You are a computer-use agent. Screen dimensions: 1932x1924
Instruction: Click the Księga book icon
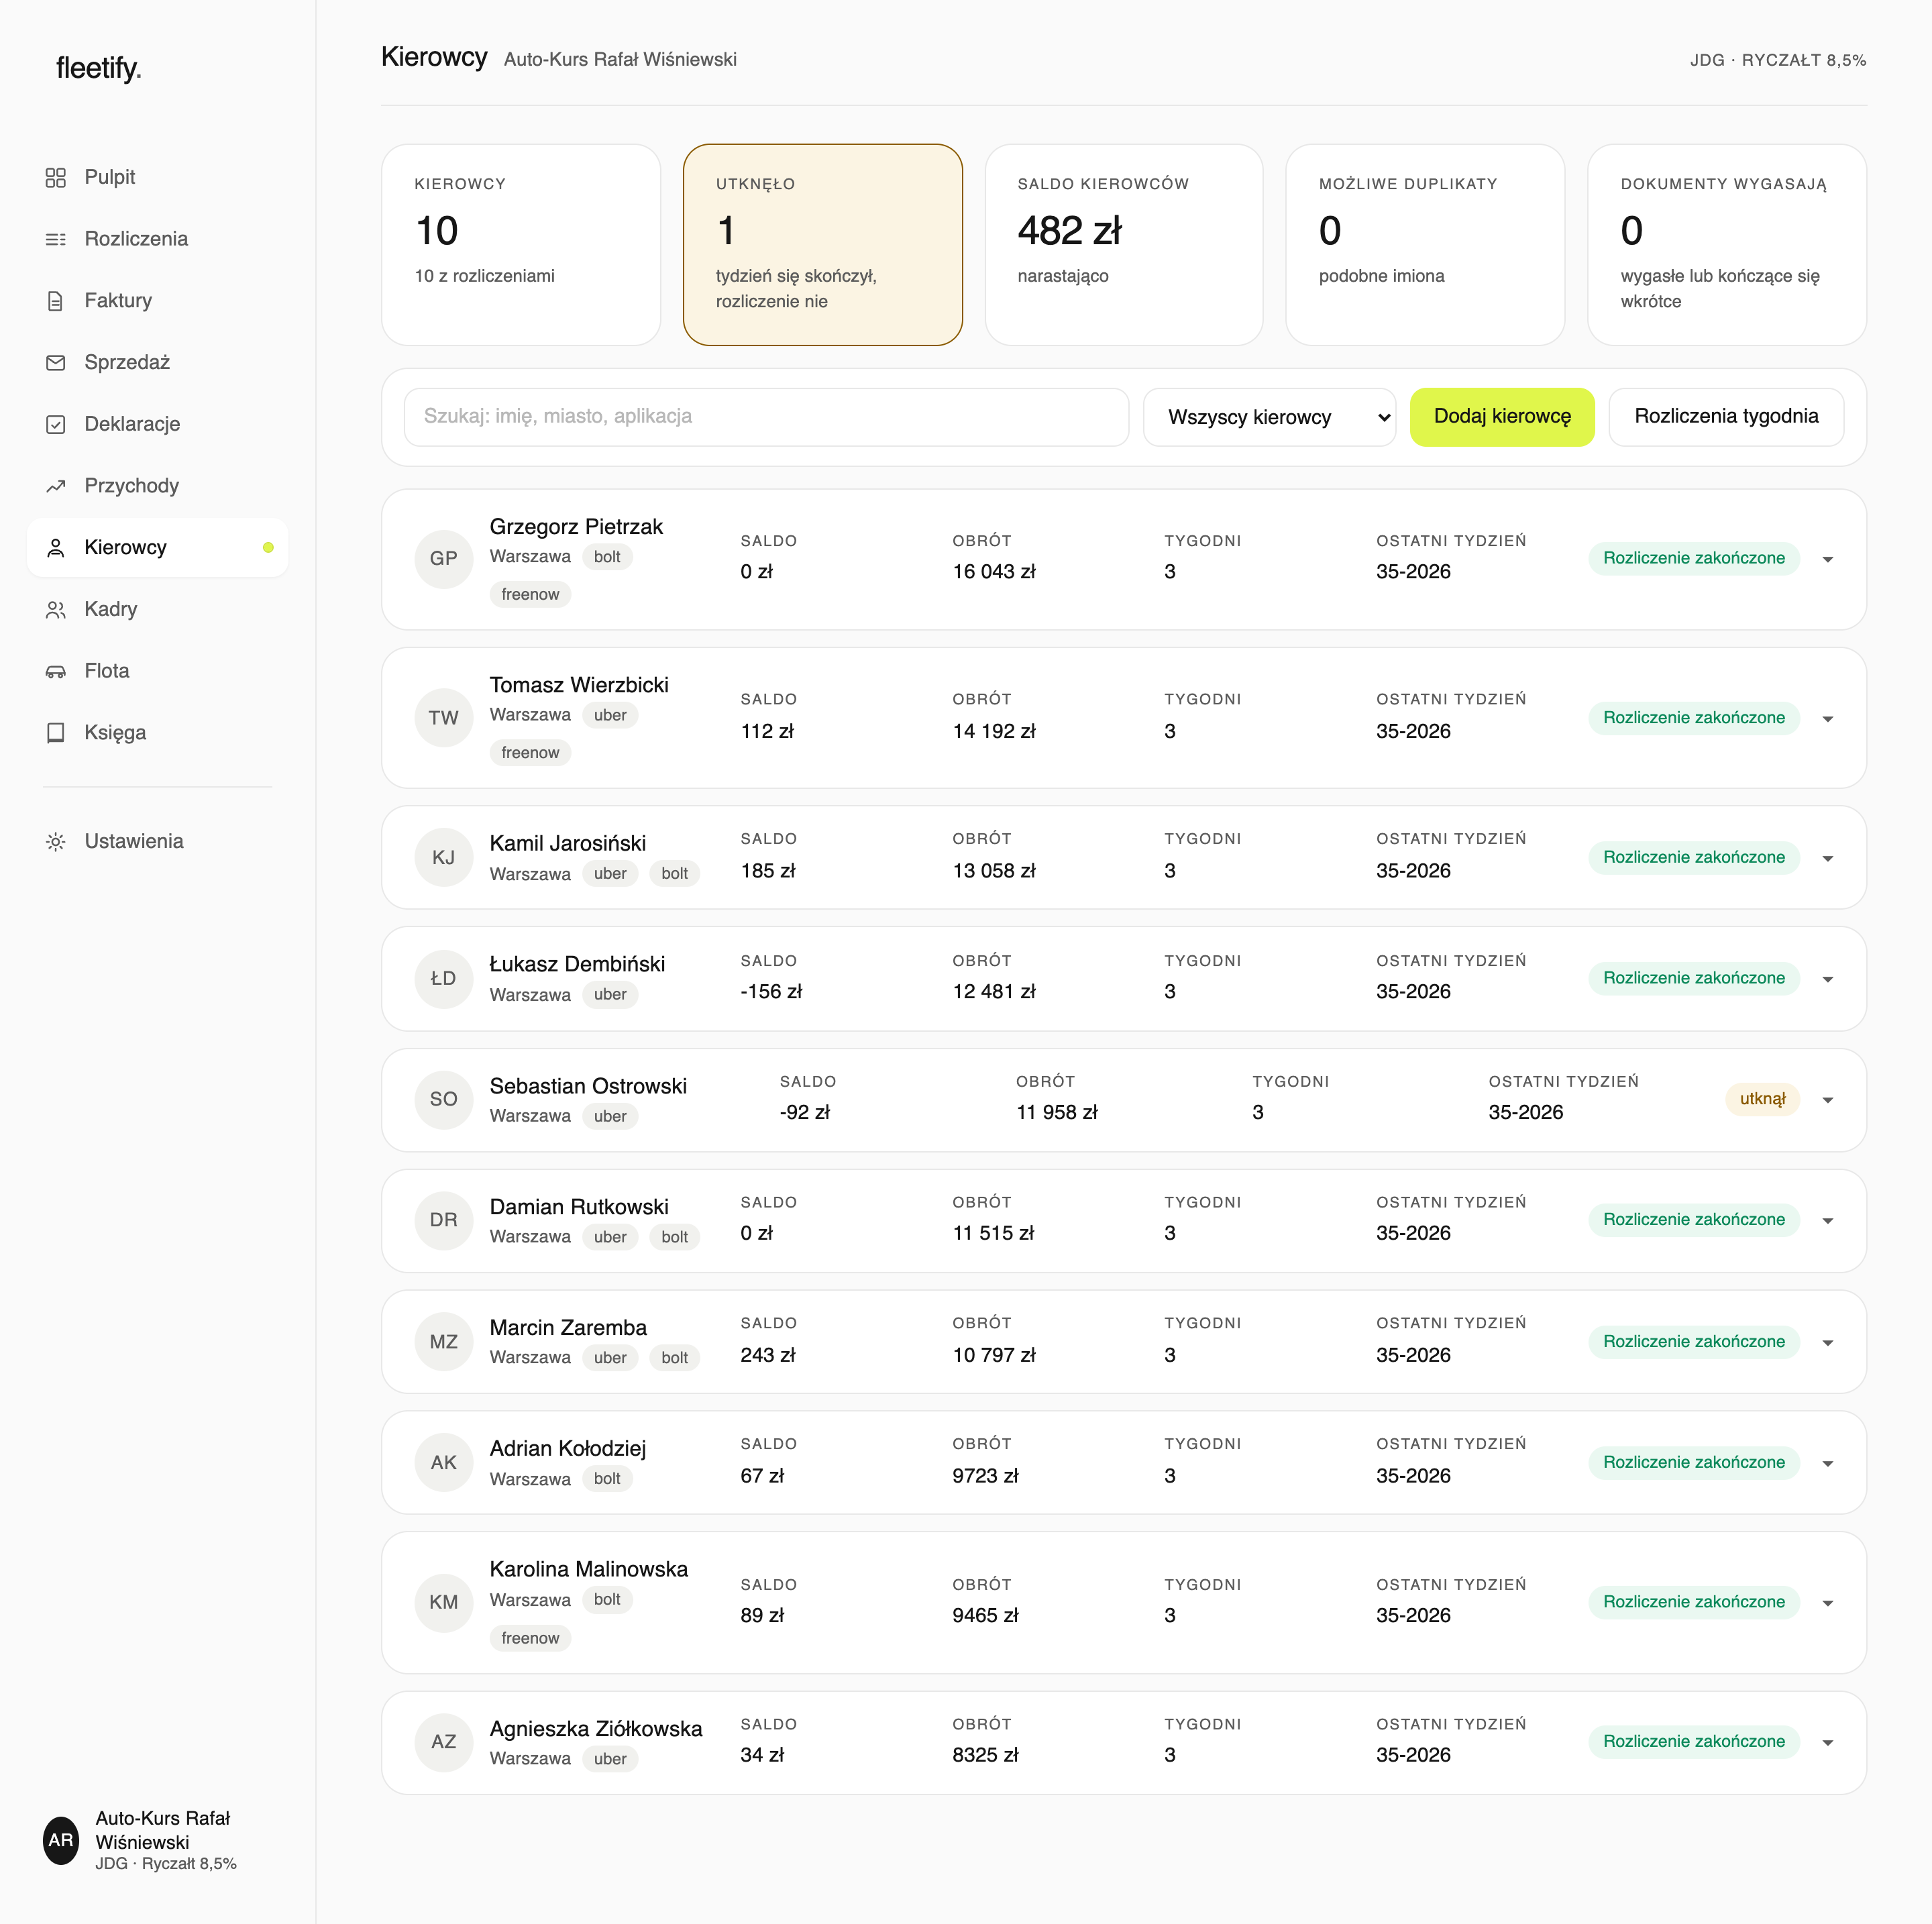pyautogui.click(x=56, y=733)
